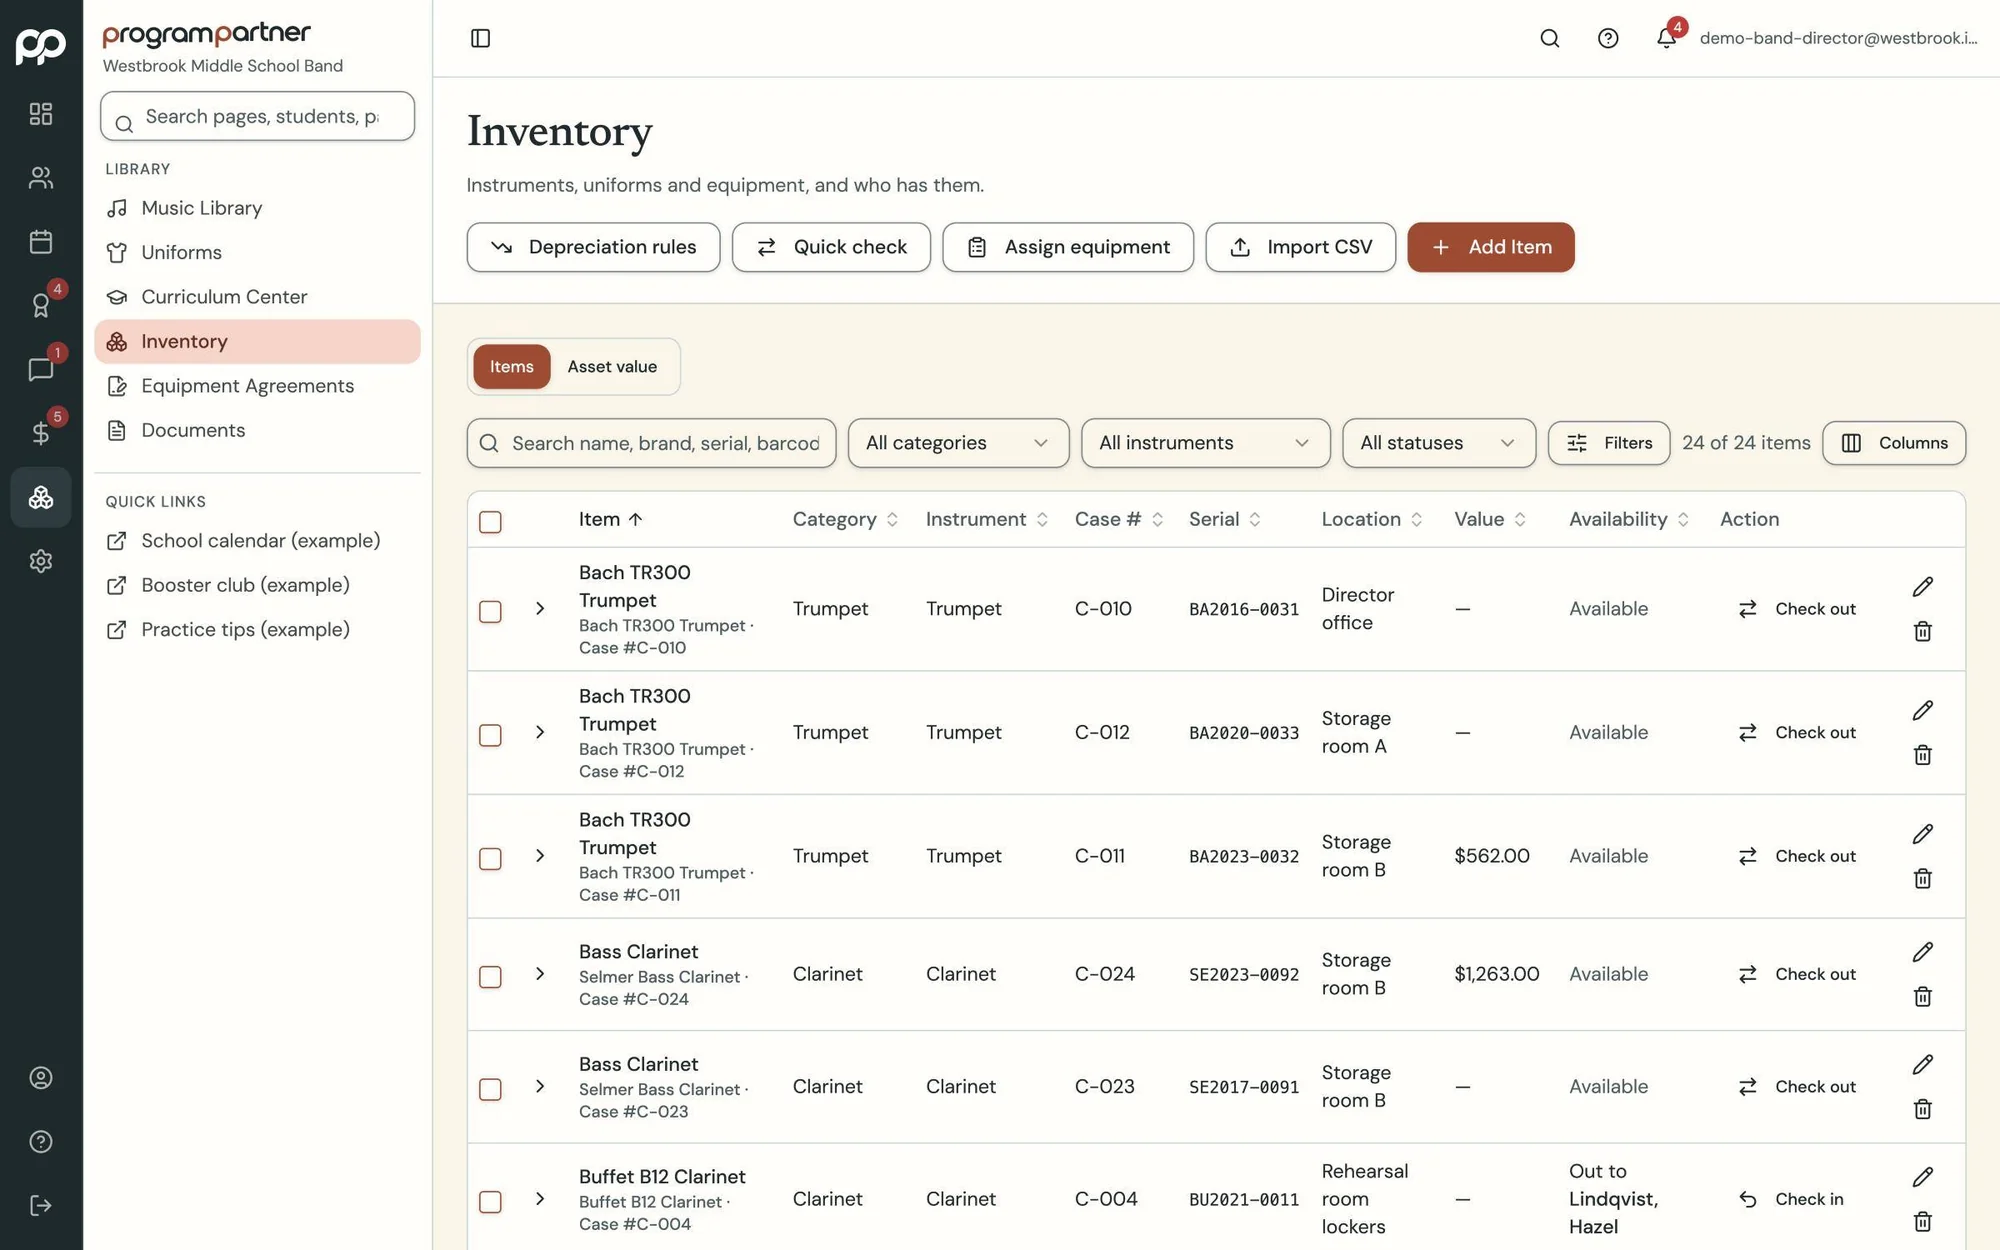Viewport: 2000px width, 1250px height.
Task: Edit Bass Clarinet C-024 with pencil icon
Action: 1922,952
